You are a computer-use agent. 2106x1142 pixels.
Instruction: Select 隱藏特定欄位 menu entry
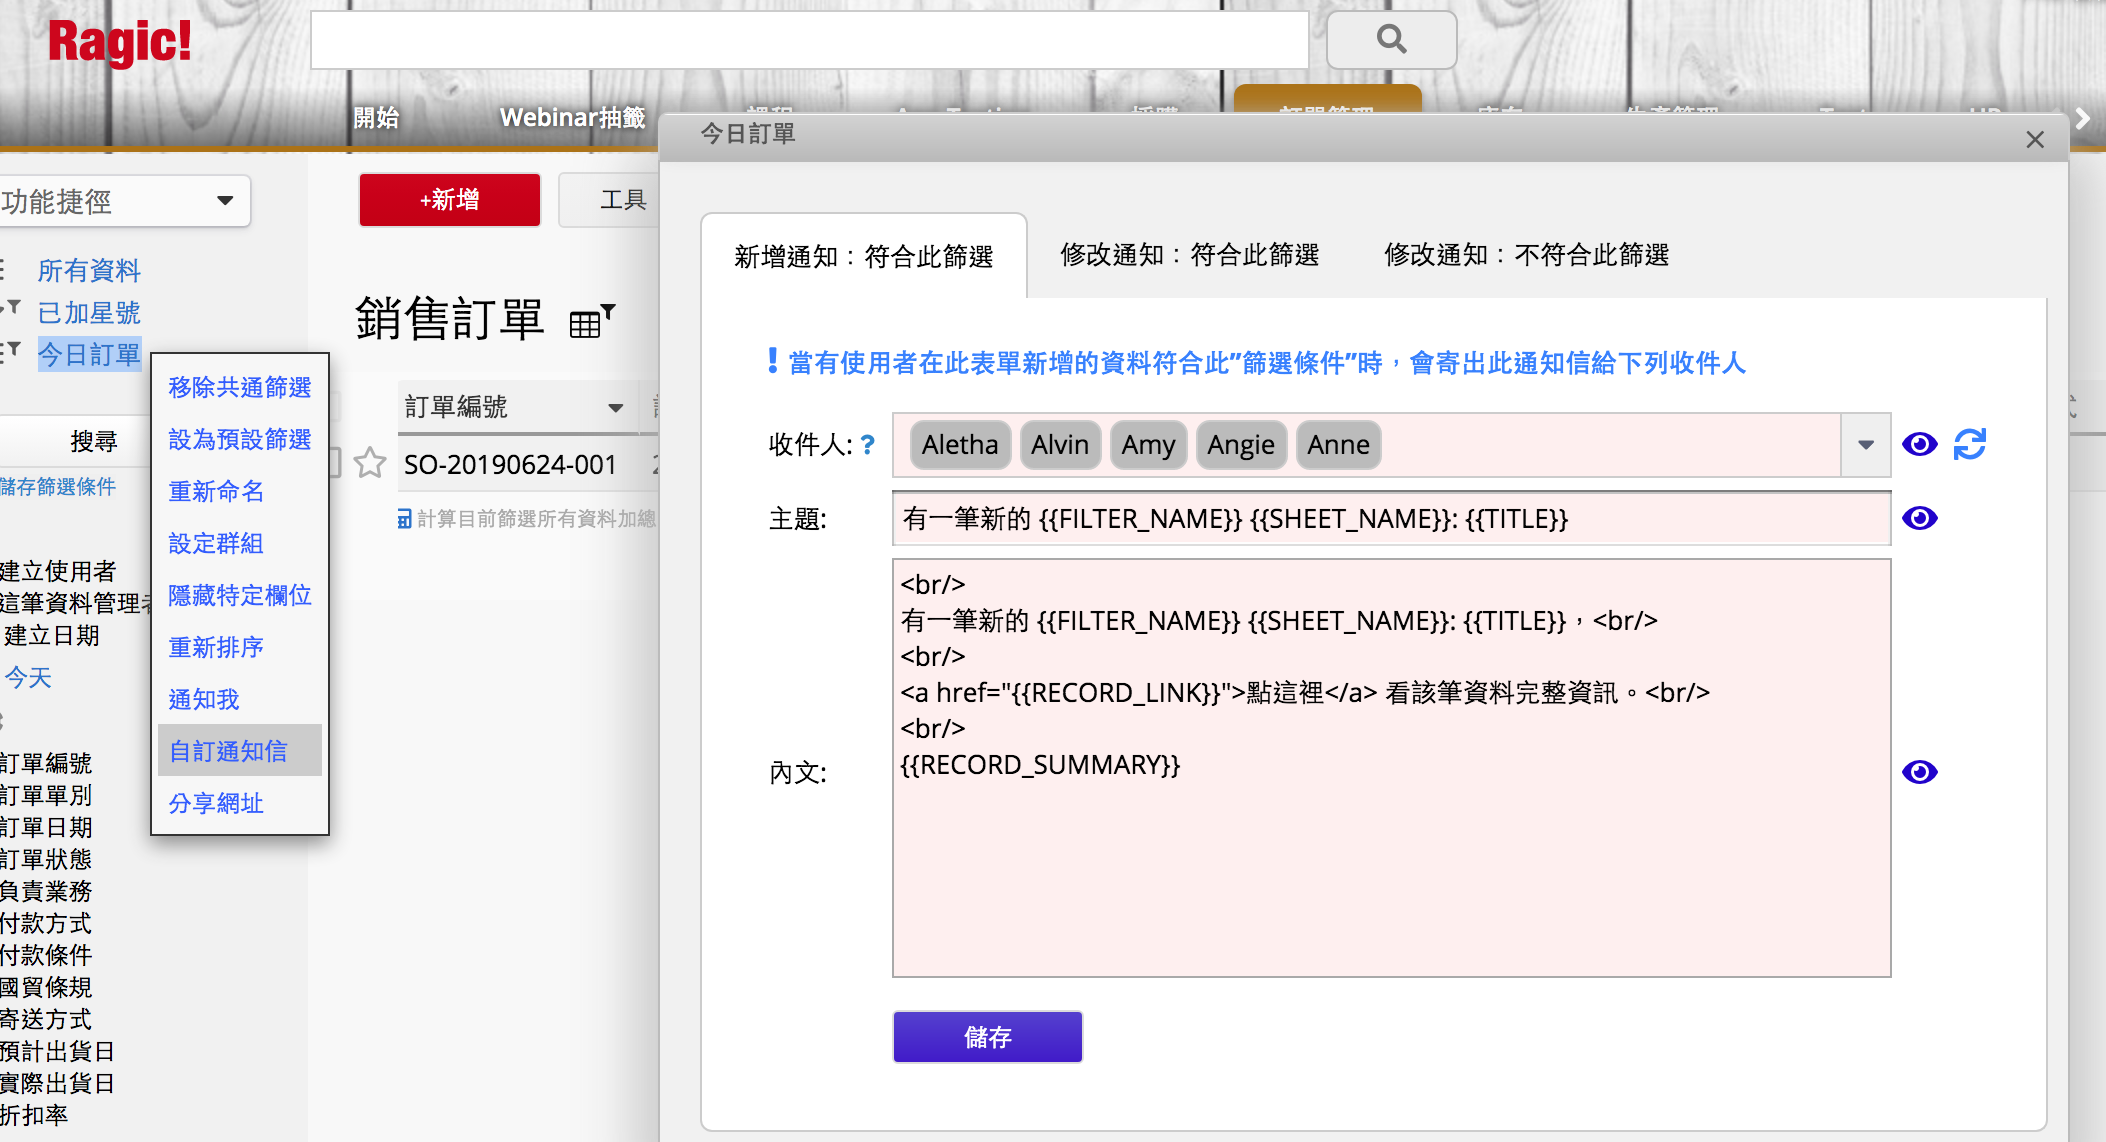(240, 595)
